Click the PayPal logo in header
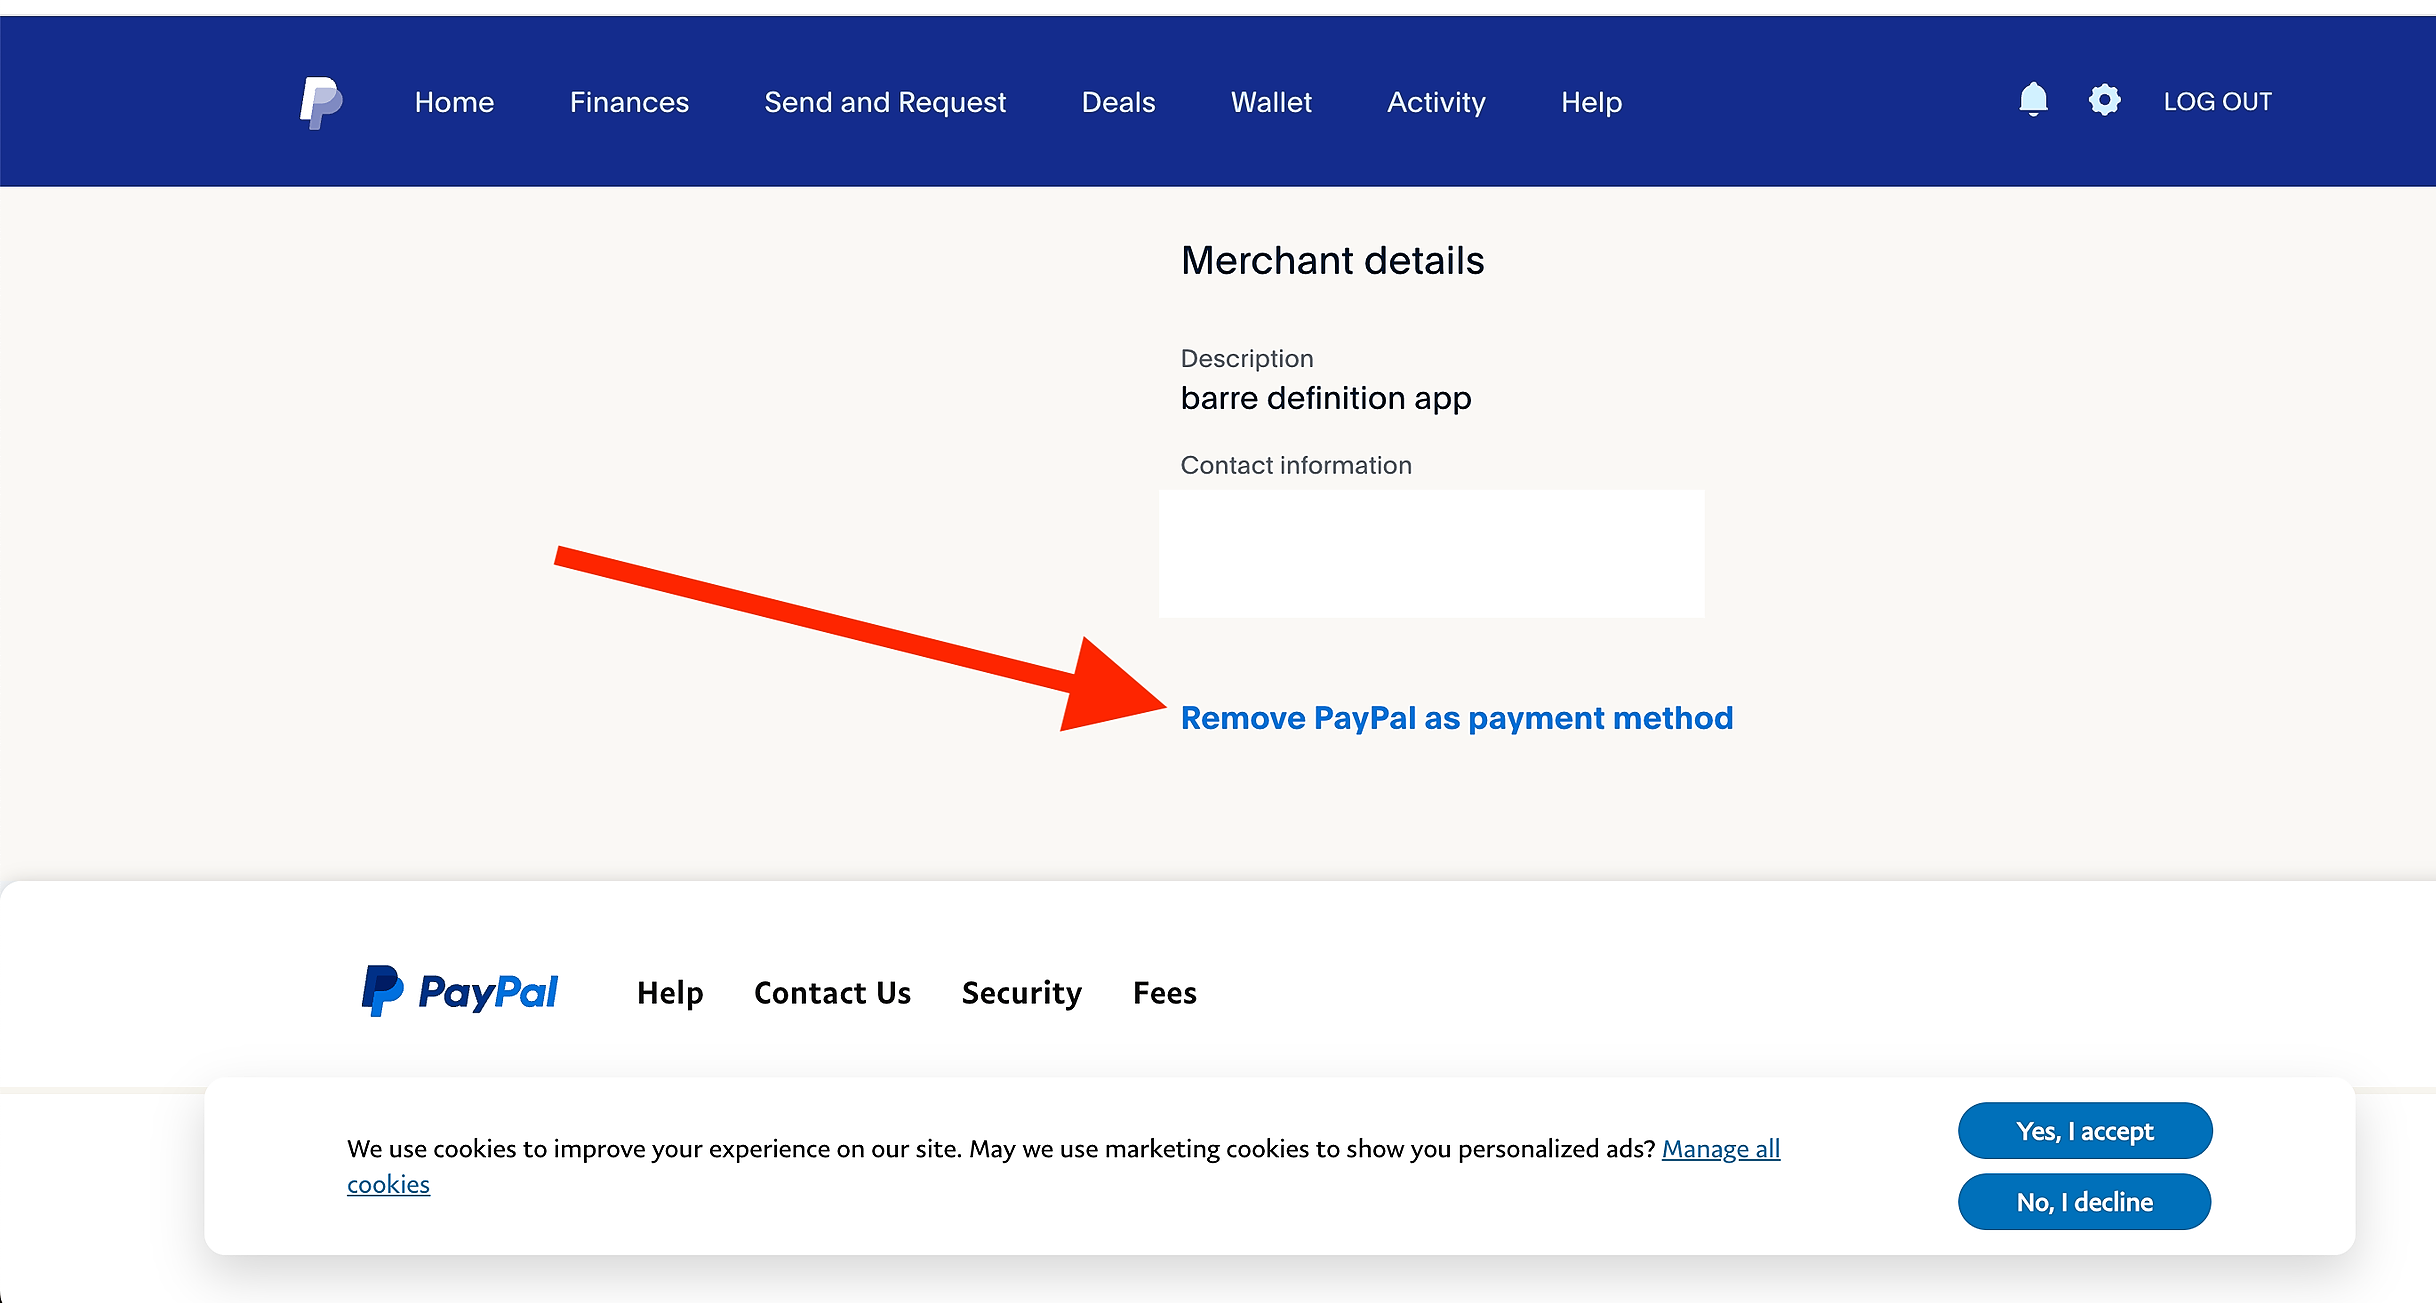The height and width of the screenshot is (1303, 2436). coord(321,102)
